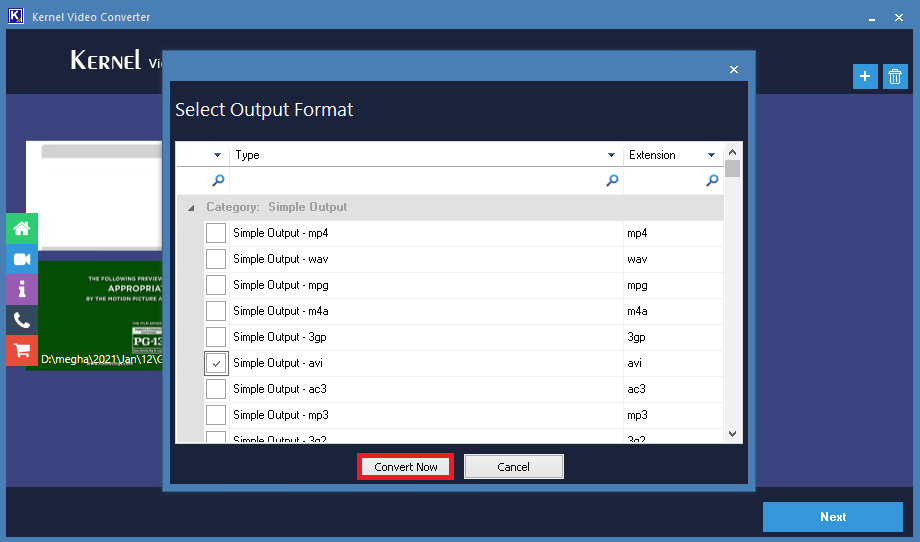Close the Select Output Format dialog

point(733,69)
